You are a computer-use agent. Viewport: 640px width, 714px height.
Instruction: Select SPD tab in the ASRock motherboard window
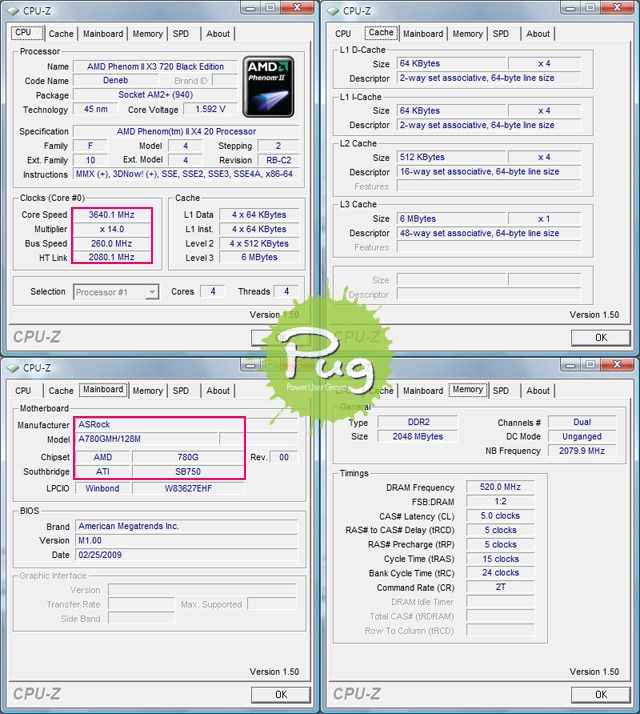181,391
